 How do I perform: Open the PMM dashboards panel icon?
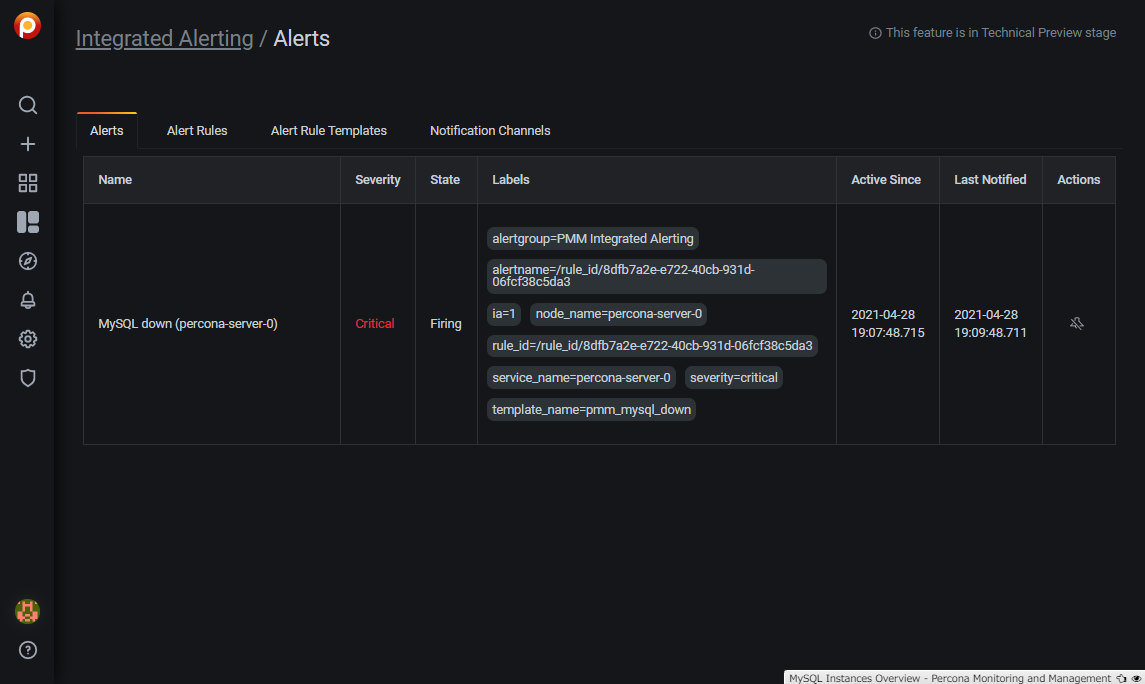click(x=28, y=222)
